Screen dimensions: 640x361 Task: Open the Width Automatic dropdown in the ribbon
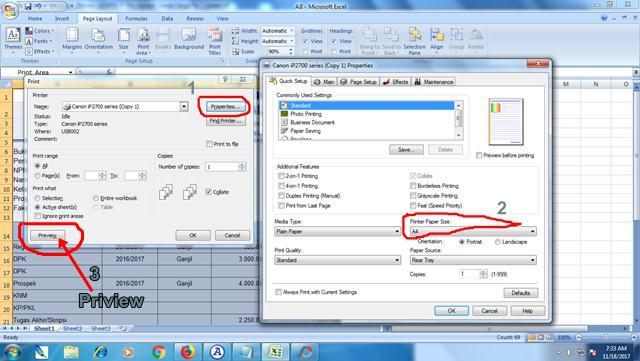click(x=292, y=31)
